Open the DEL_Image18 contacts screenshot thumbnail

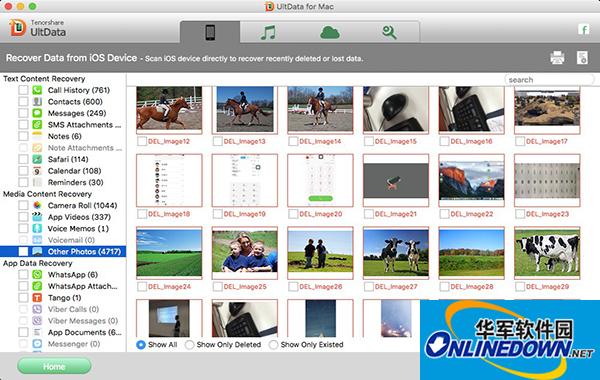pyautogui.click(x=169, y=180)
